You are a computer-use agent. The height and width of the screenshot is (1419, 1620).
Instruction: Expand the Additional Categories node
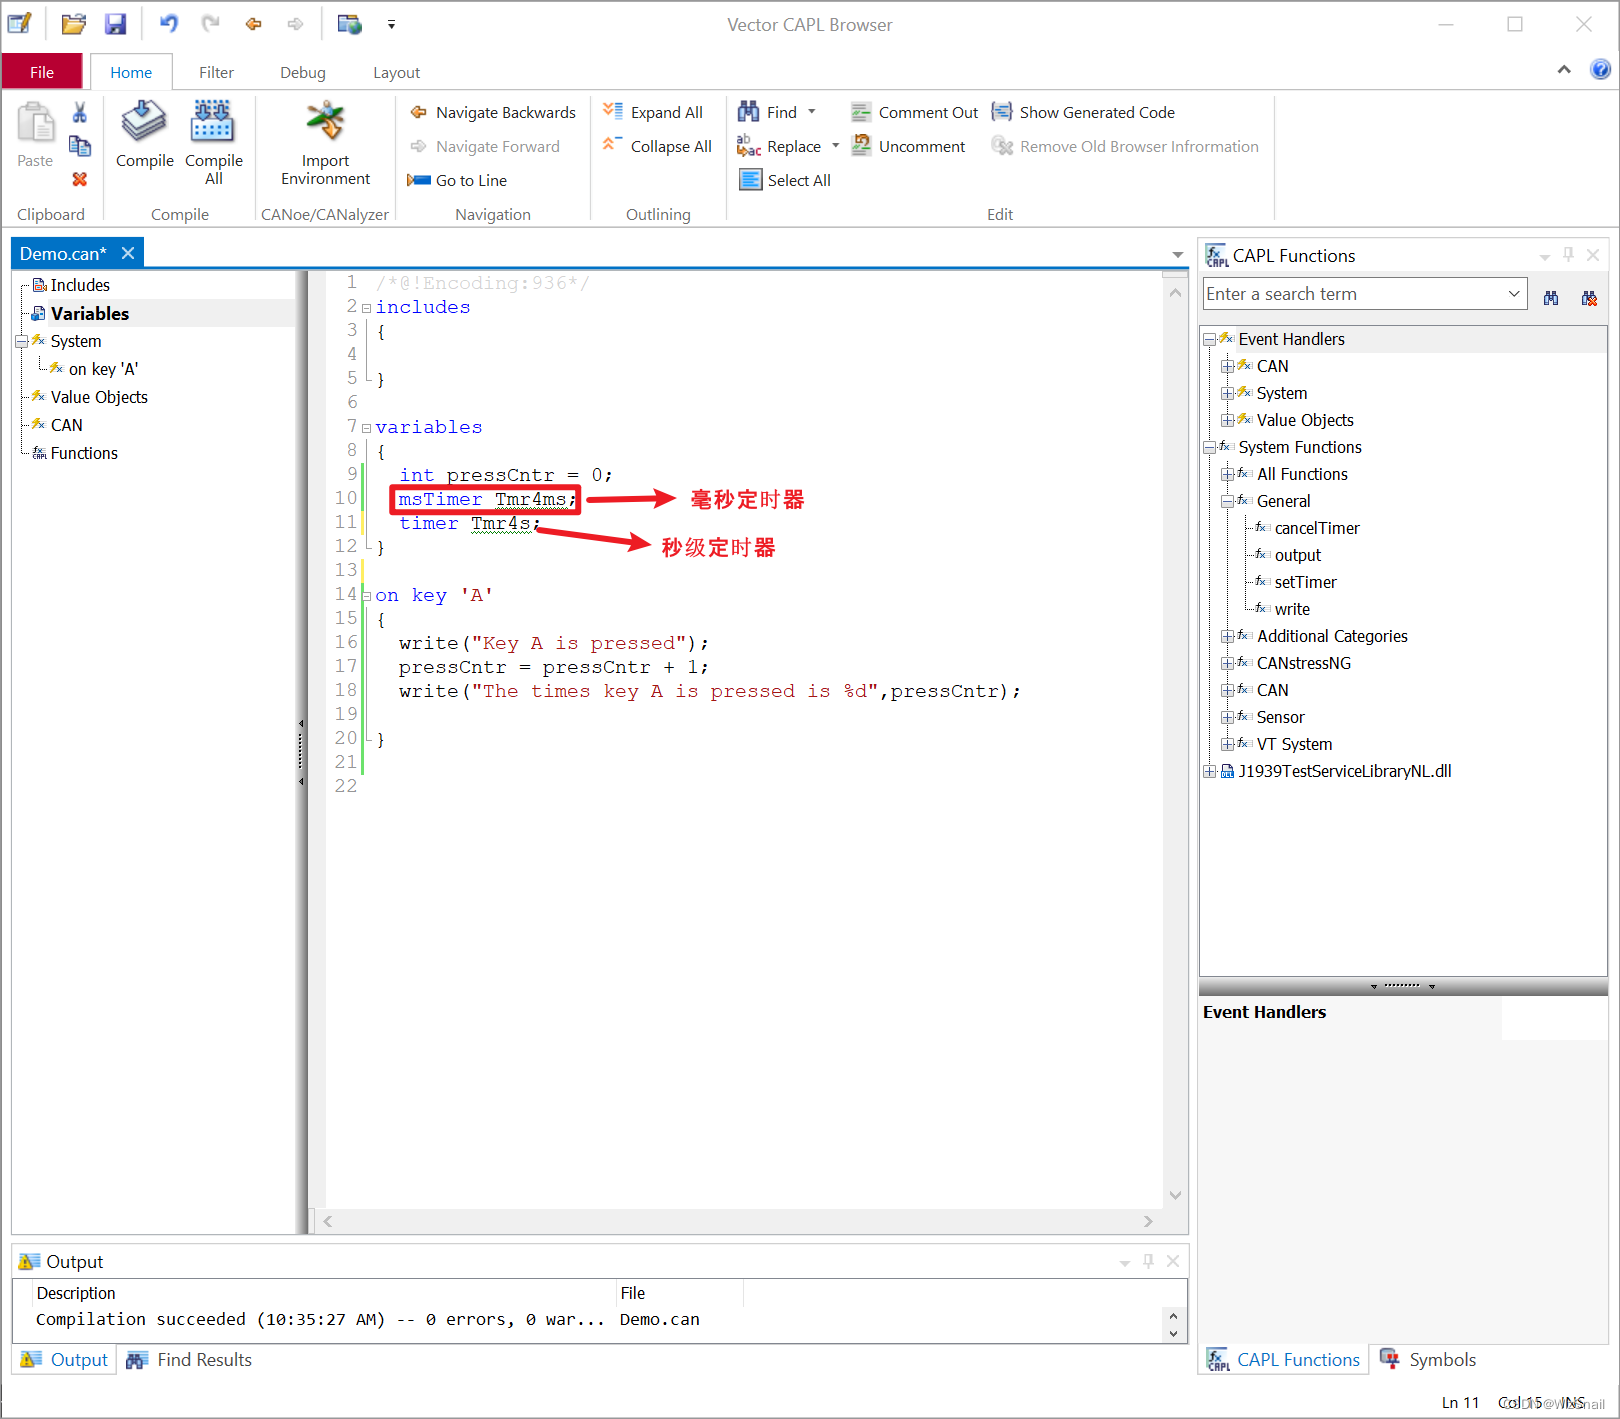(x=1227, y=637)
